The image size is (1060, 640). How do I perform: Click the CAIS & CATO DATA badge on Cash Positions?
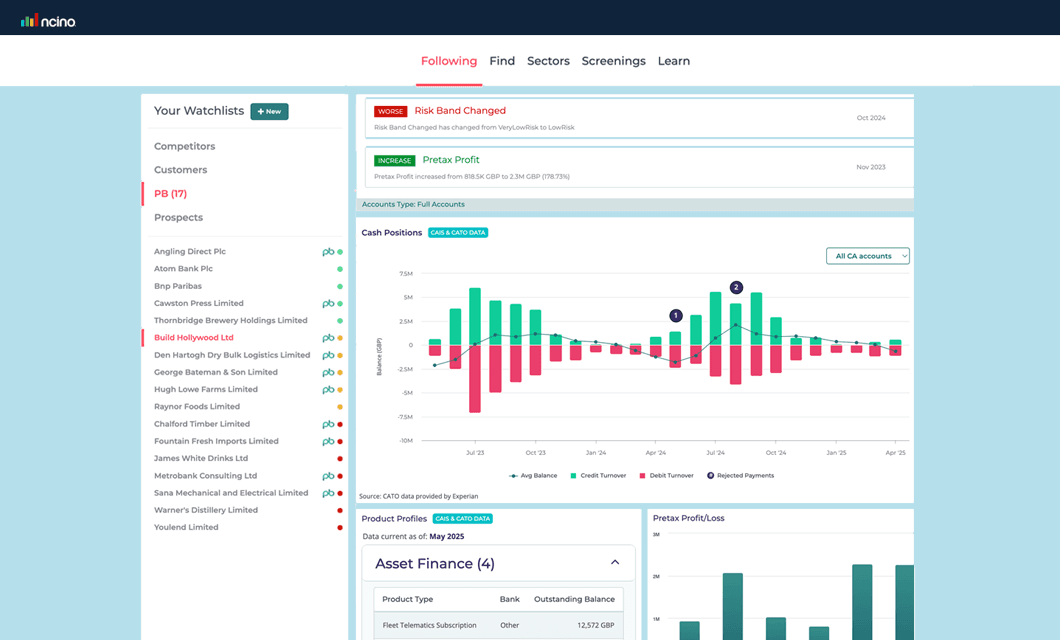[456, 231]
